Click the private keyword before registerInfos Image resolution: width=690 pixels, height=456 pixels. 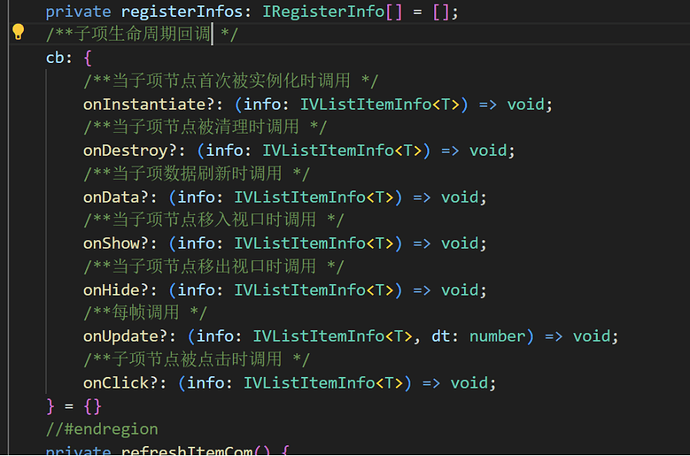(x=78, y=11)
